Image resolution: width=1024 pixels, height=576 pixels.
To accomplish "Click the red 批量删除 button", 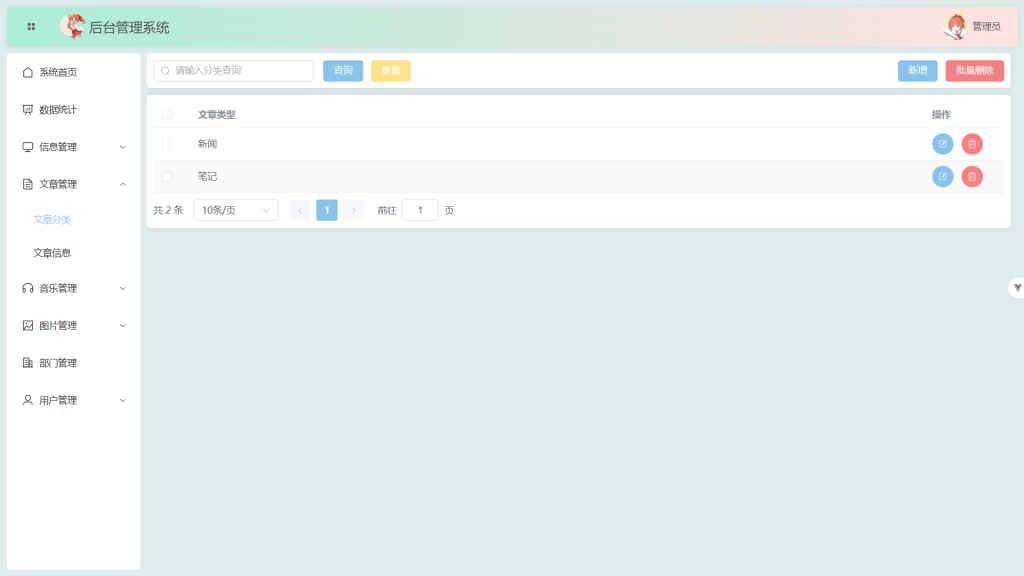I will 974,71.
